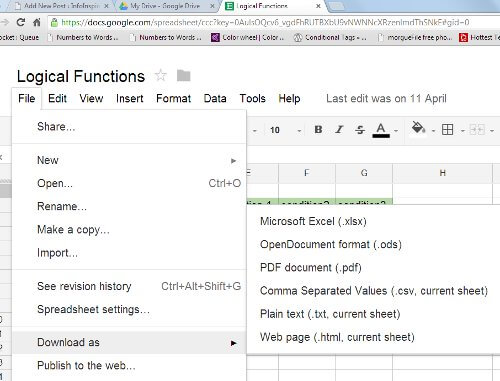The height and width of the screenshot is (381, 500).
Task: Download as PDF document (.pdf)
Action: [x=373, y=268]
